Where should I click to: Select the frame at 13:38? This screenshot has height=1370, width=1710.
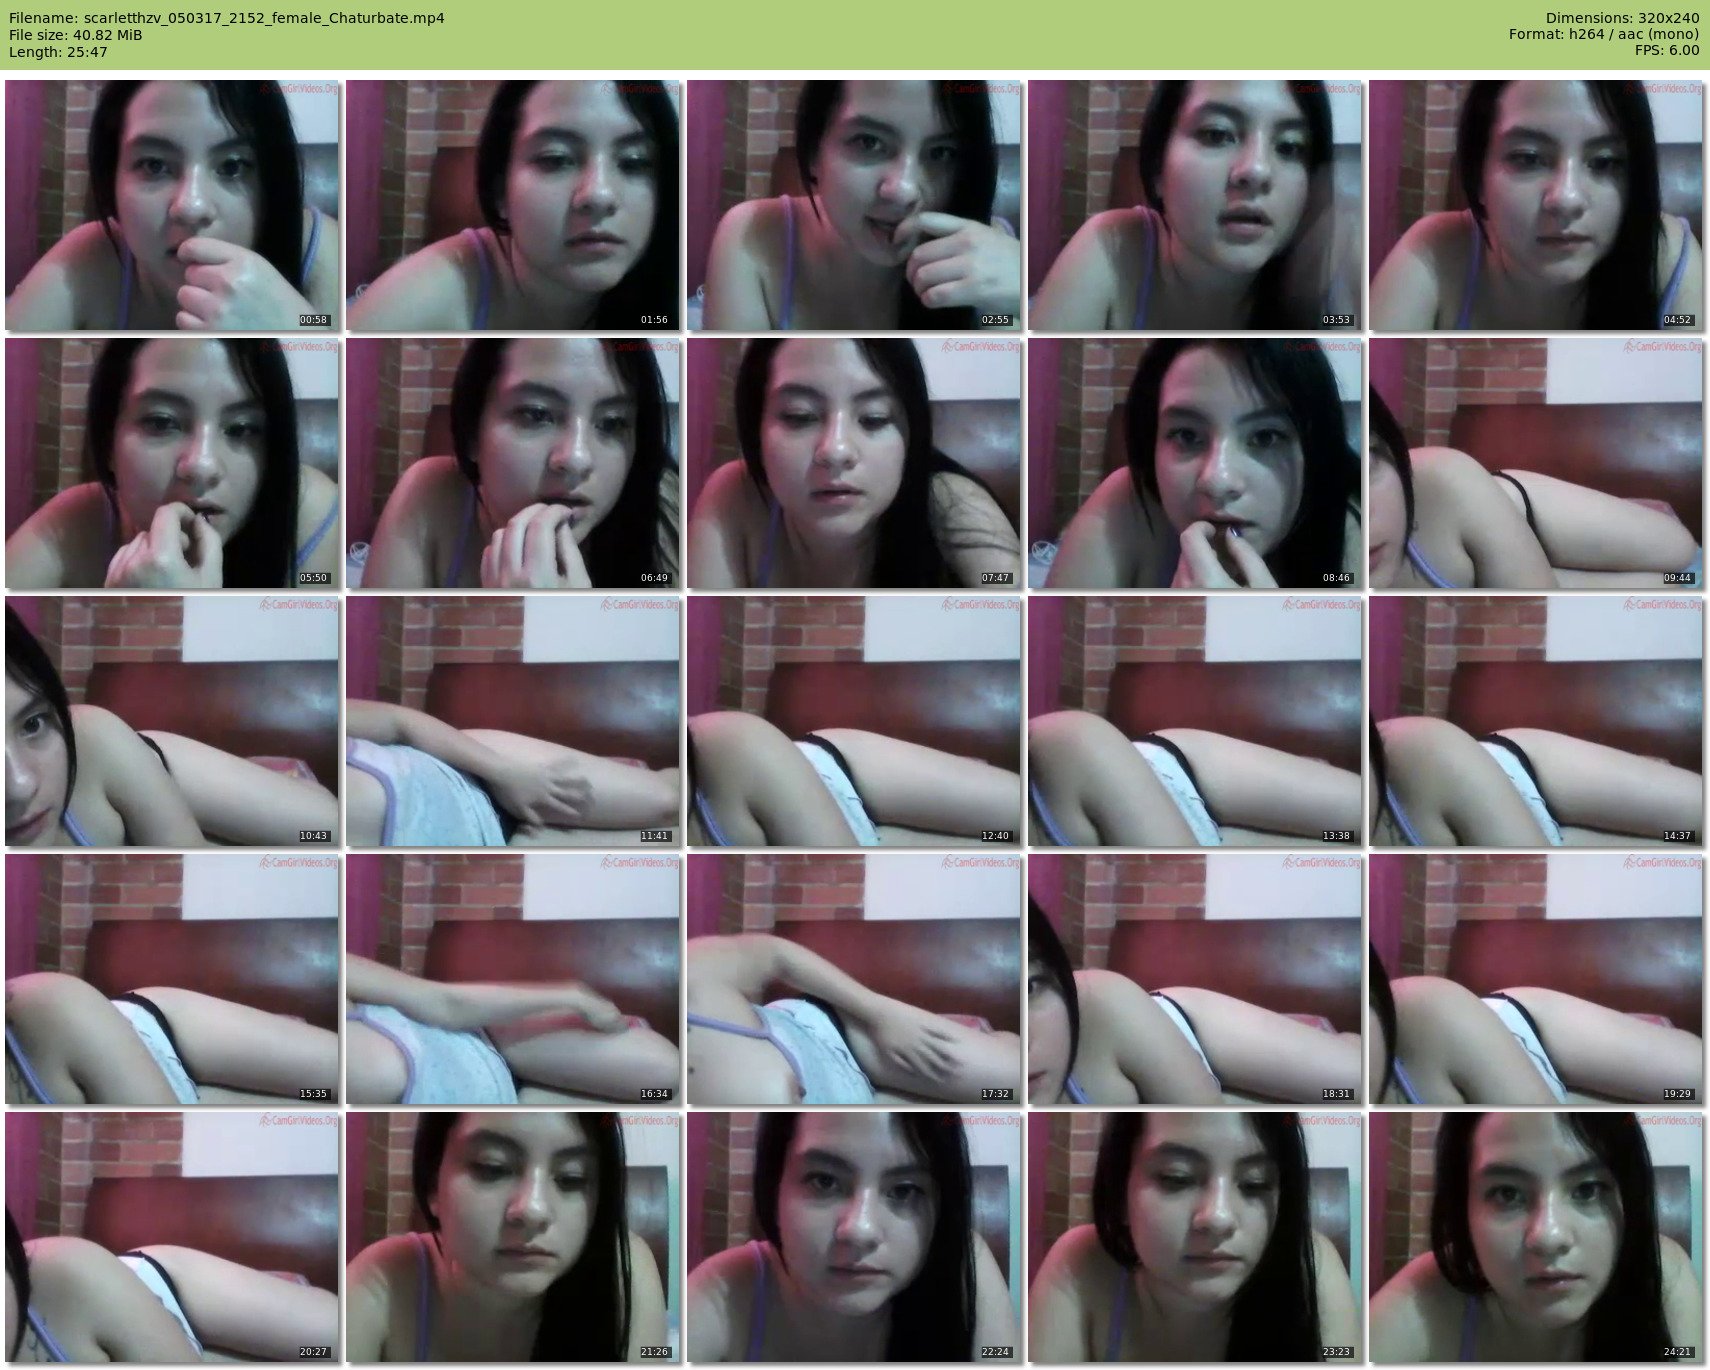1194,721
